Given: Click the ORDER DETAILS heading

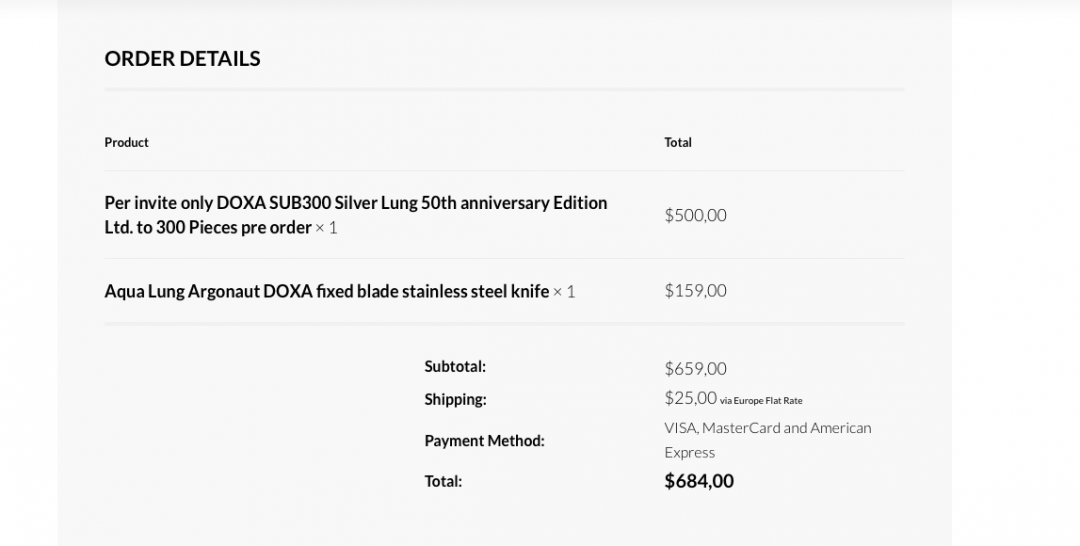Looking at the screenshot, I should click(x=182, y=59).
